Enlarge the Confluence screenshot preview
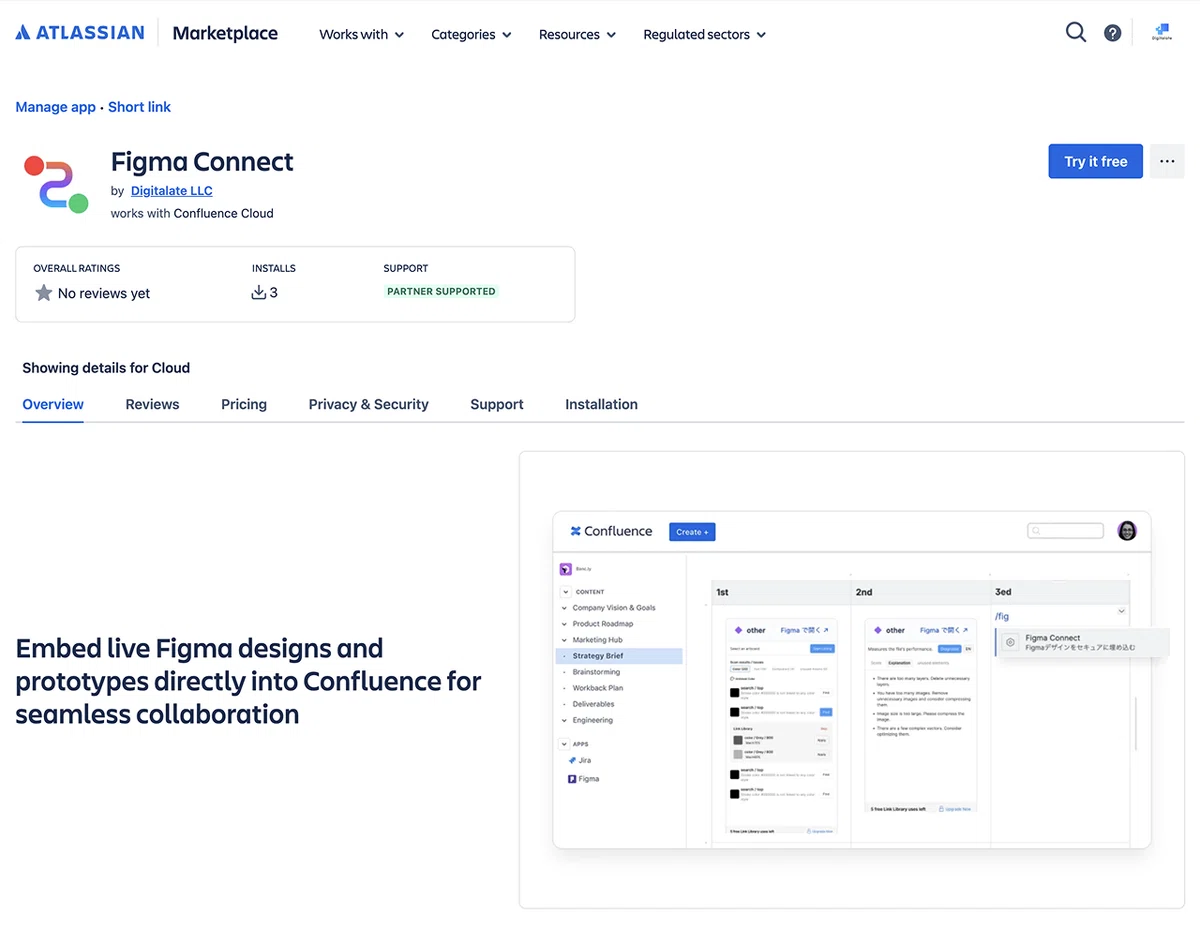The width and height of the screenshot is (1200, 931). [x=852, y=680]
